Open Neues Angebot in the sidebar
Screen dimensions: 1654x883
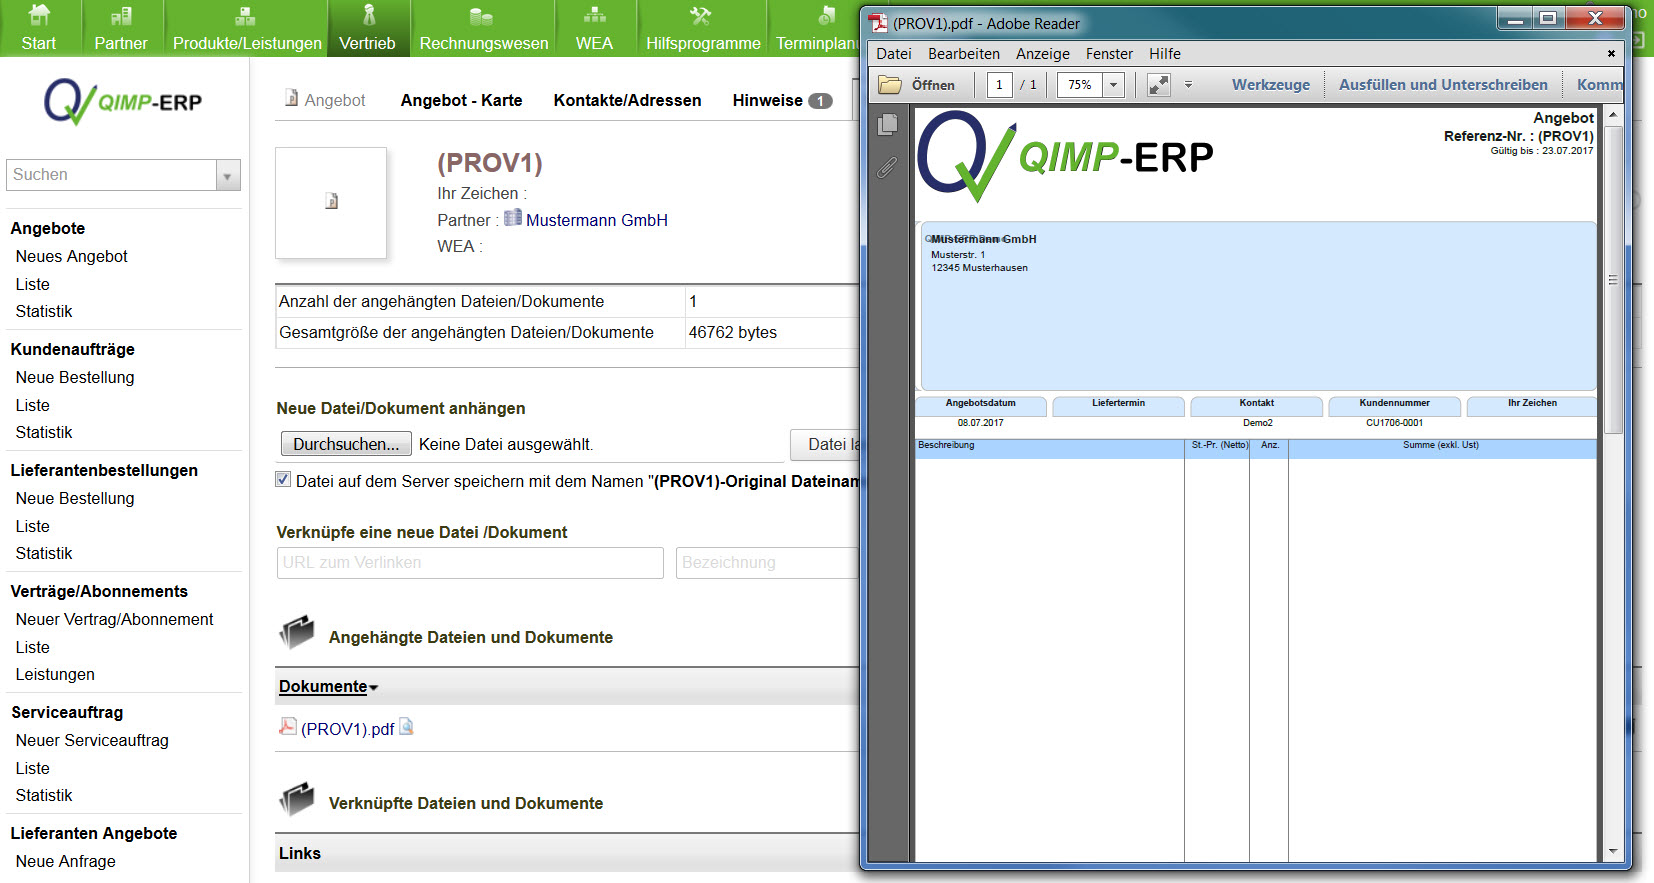[x=72, y=256]
